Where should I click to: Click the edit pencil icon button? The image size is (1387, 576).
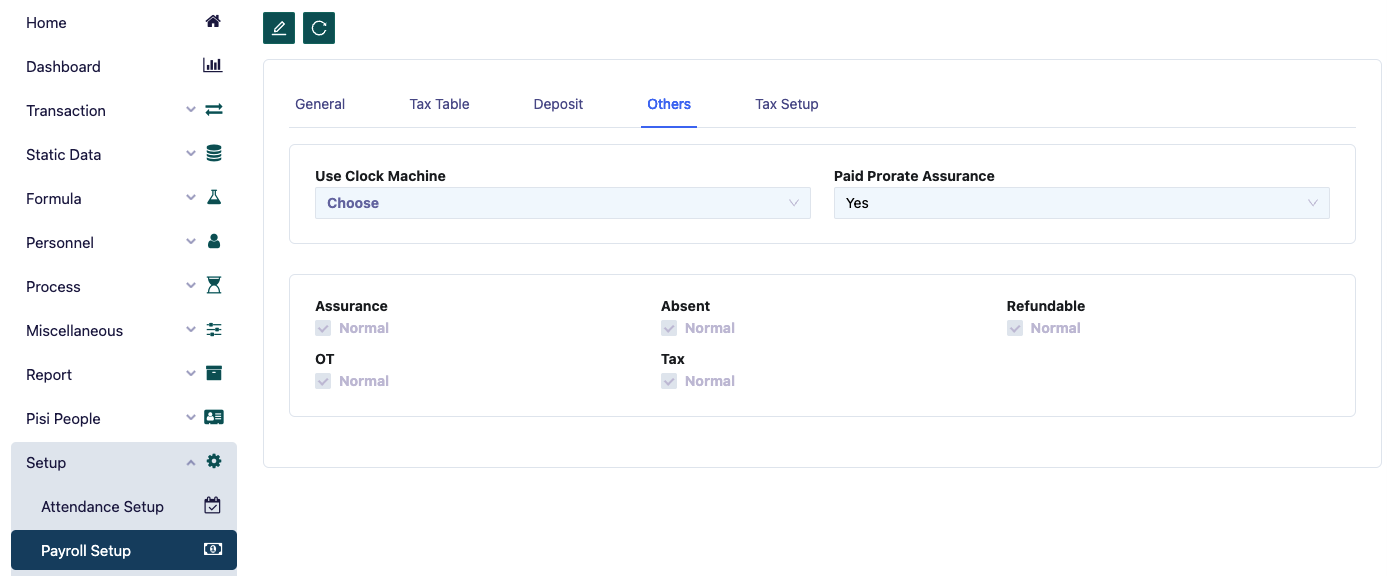pyautogui.click(x=279, y=28)
